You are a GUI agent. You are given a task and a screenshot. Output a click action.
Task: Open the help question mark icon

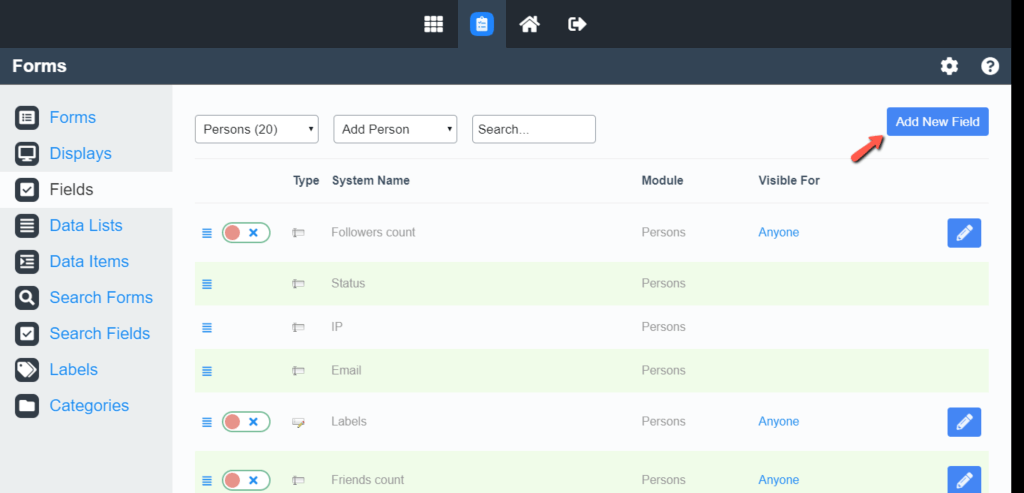(x=990, y=66)
